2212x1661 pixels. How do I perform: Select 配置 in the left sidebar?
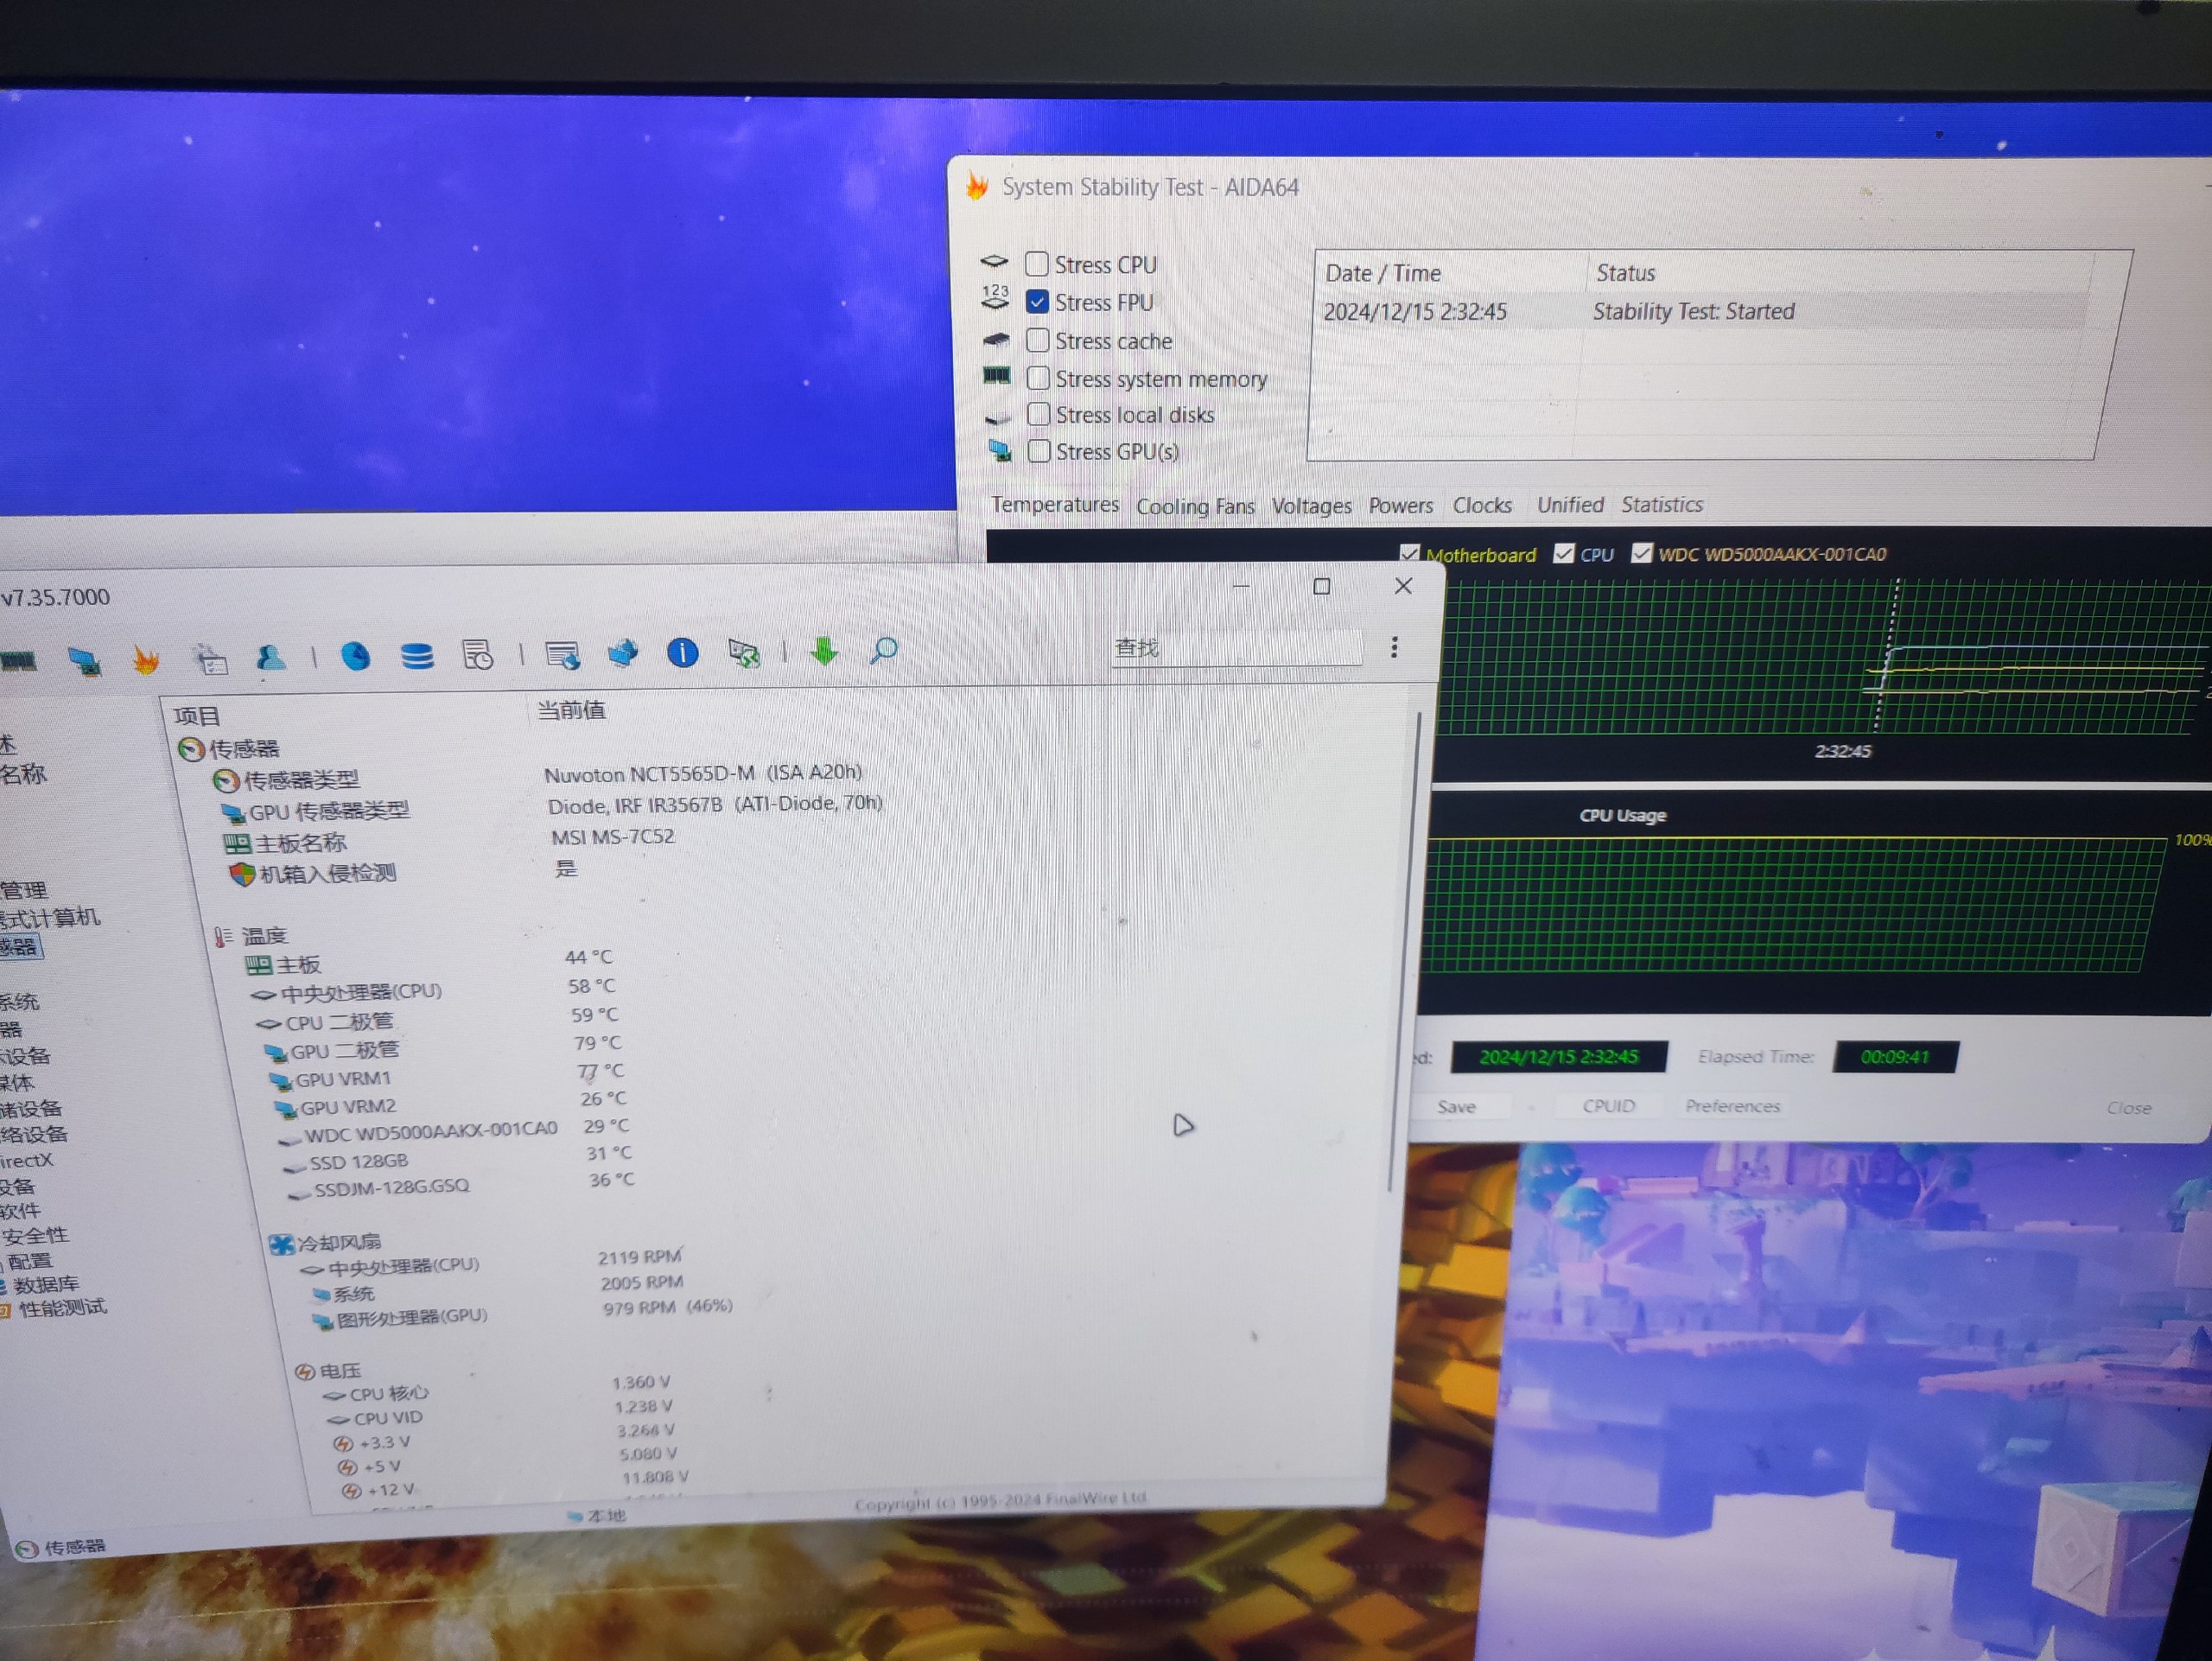click(30, 1260)
